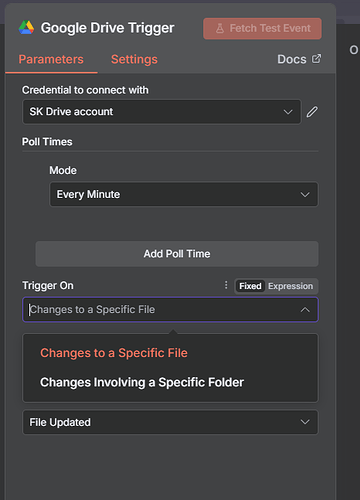Click inside the Trigger On search field
This screenshot has width=360, height=500.
(x=160, y=310)
